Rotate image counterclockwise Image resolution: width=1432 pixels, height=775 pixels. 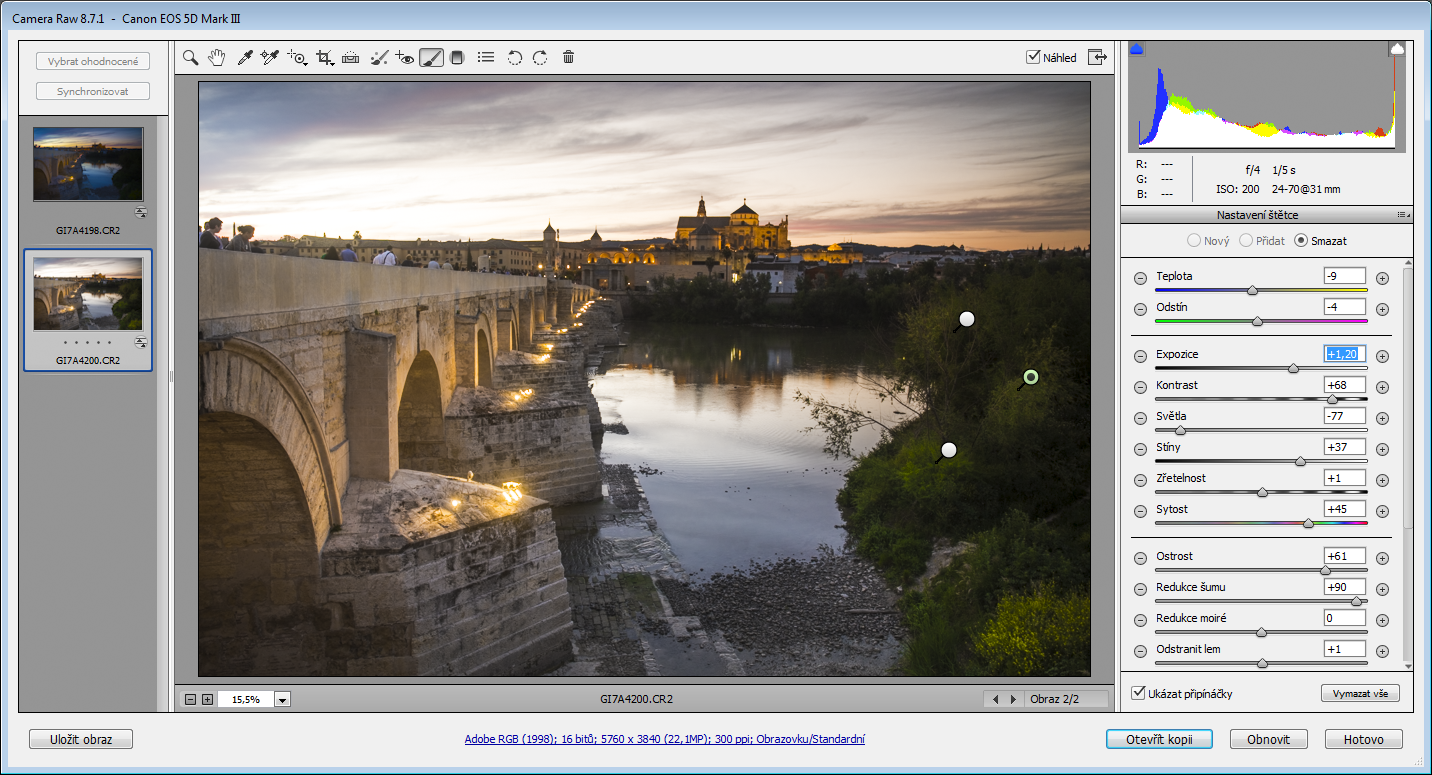click(514, 58)
